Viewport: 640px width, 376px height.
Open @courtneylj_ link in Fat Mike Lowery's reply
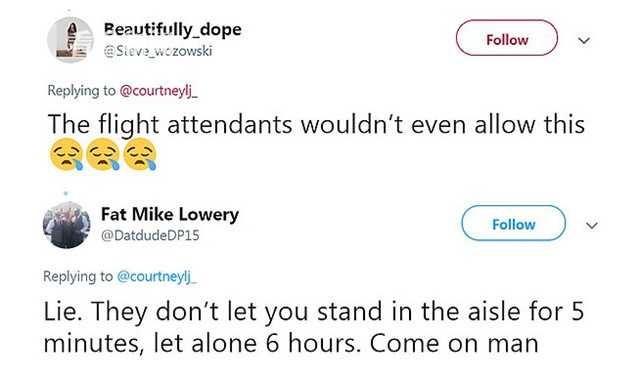[x=156, y=276]
